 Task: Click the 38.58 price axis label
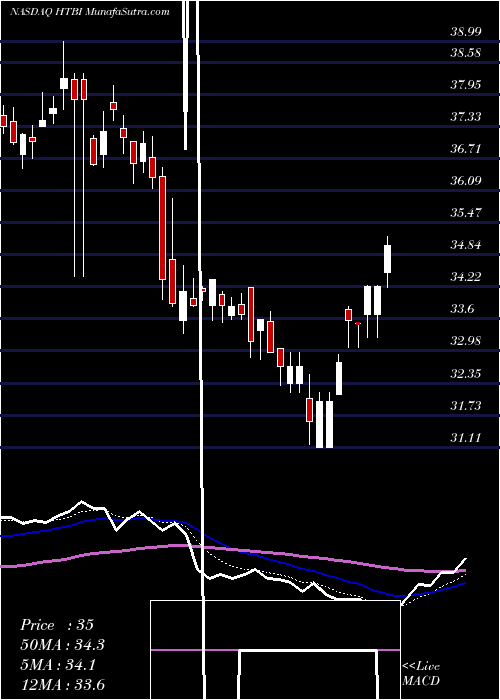pyautogui.click(x=466, y=53)
